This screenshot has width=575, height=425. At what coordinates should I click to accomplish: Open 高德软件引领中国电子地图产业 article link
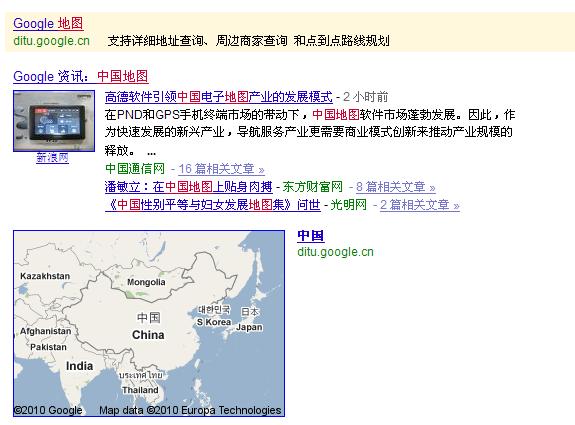click(x=219, y=97)
